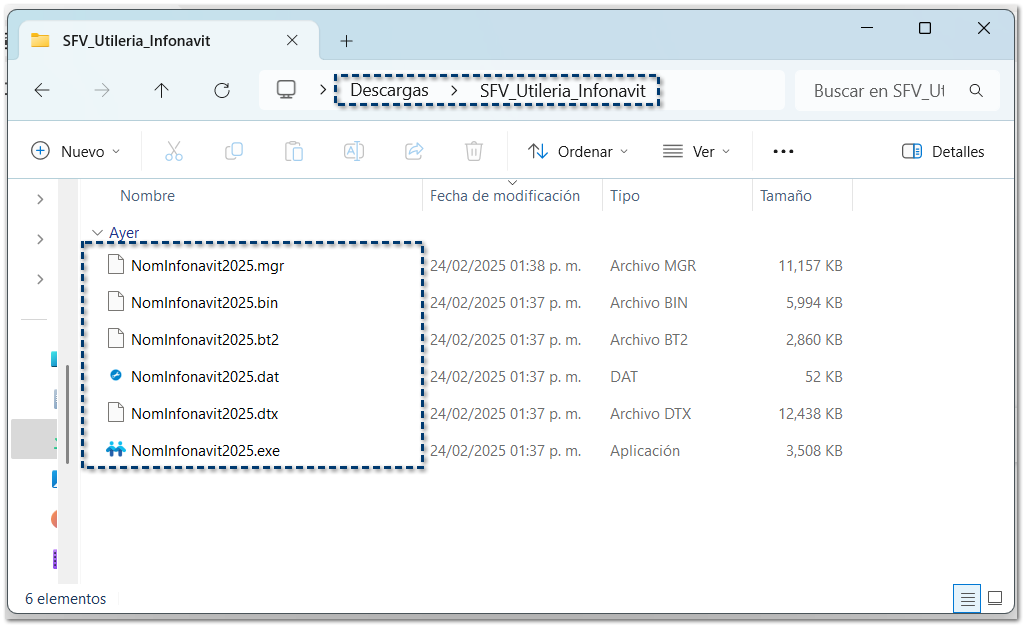Viewport: 1026px width, 628px height.
Task: Select file NomInfonavit2025.dtx
Action: (204, 413)
